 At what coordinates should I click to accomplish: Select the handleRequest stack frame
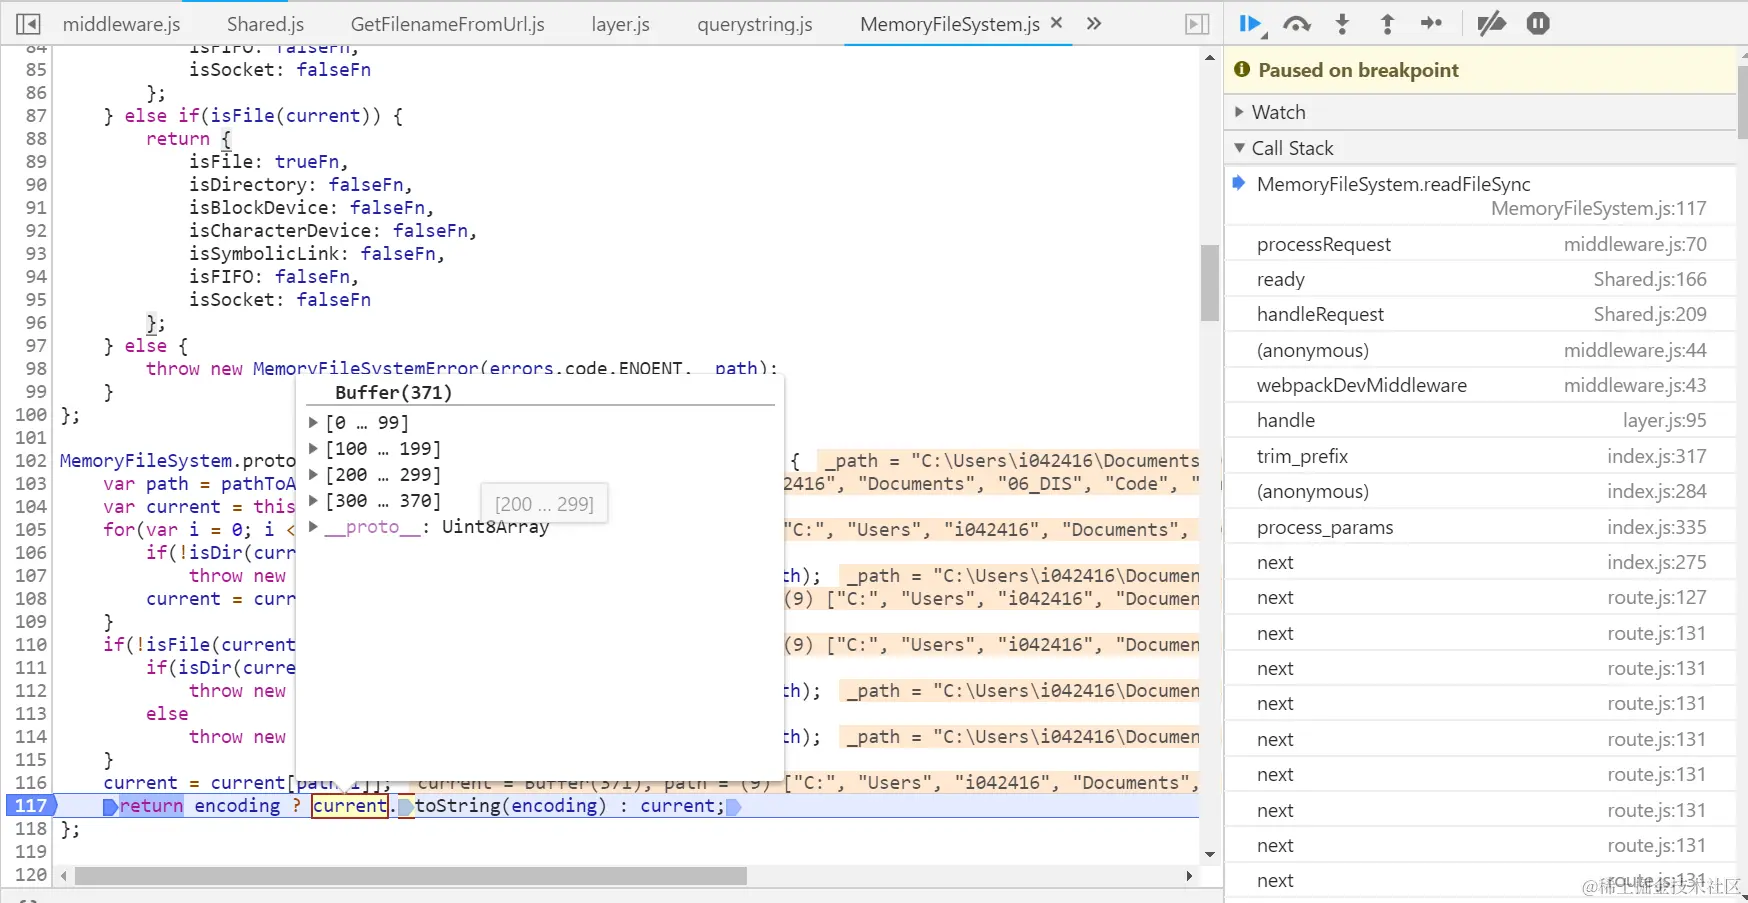pyautogui.click(x=1480, y=314)
